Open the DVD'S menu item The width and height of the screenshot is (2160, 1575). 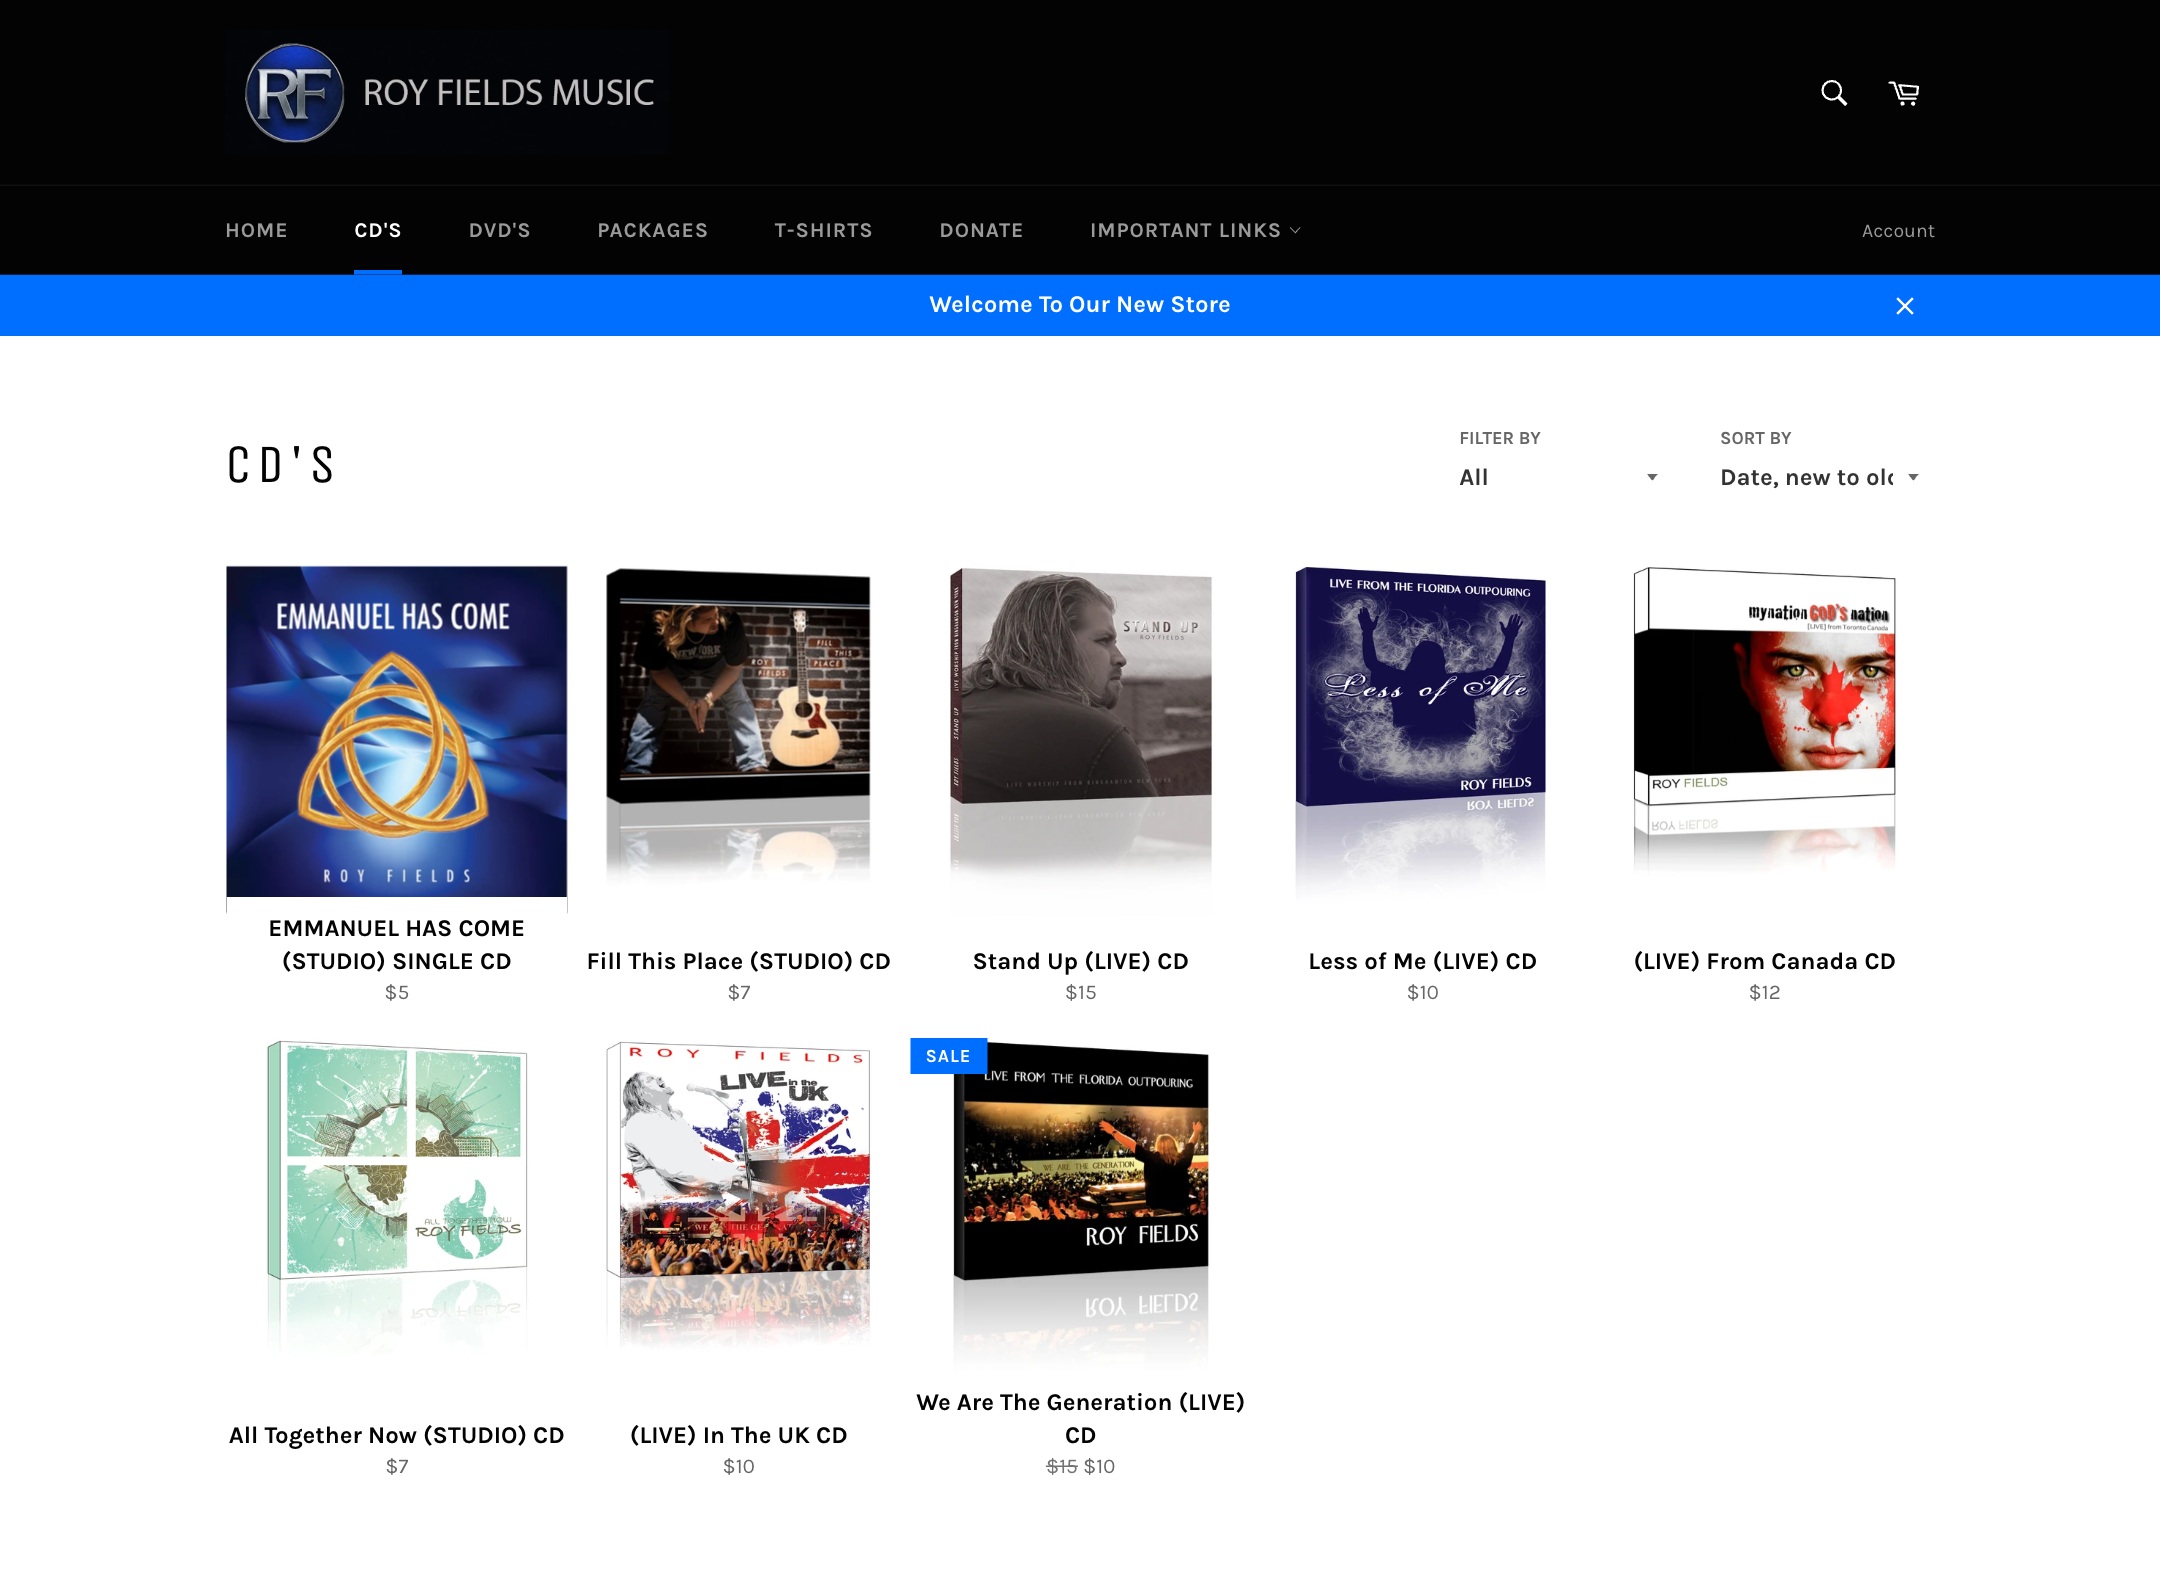click(499, 230)
